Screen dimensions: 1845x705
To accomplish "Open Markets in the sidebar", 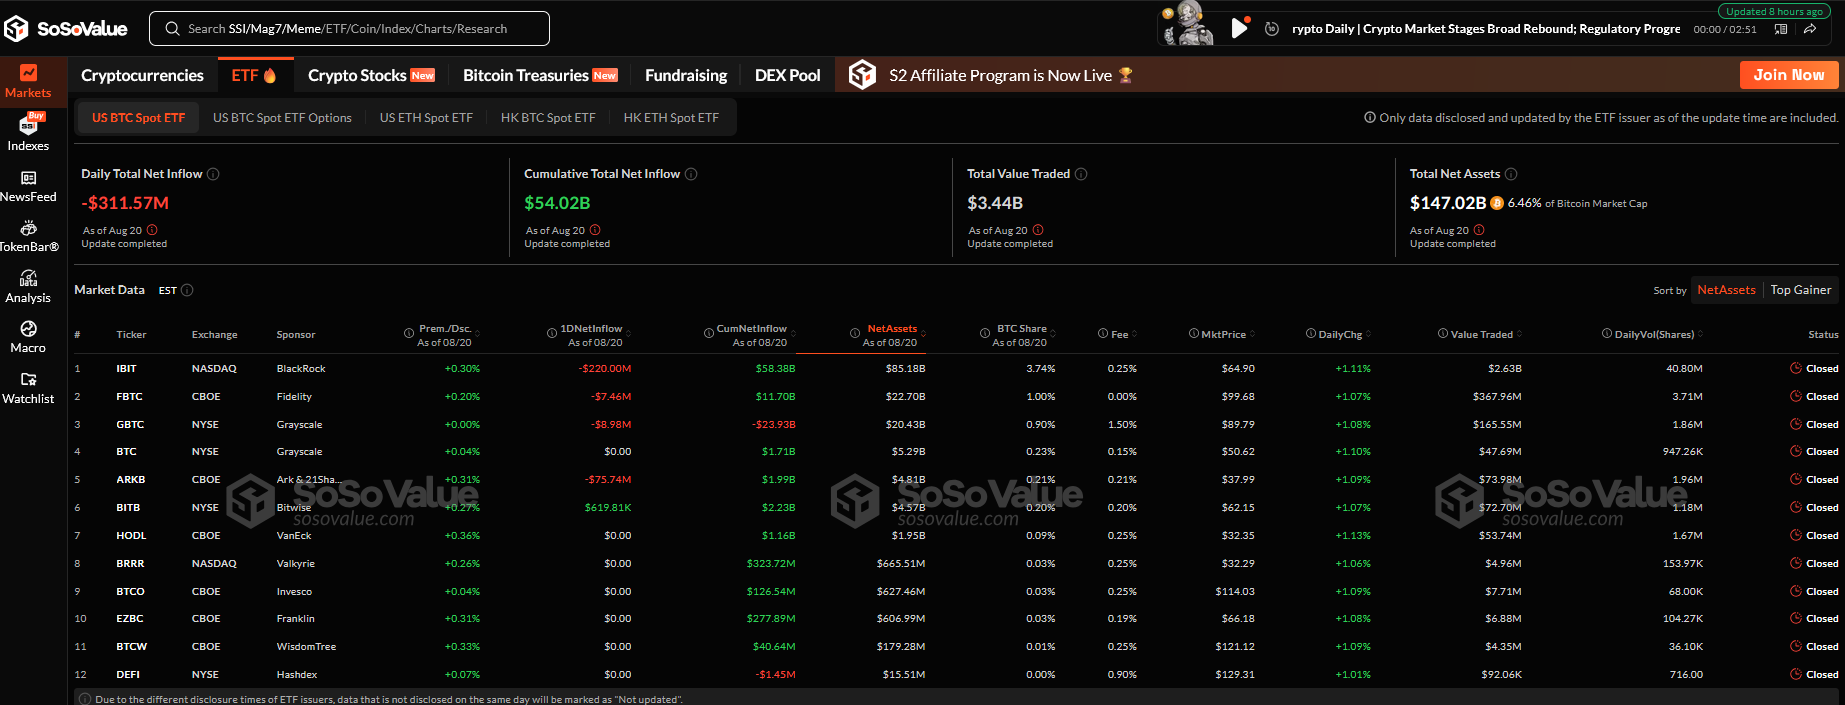I will point(28,82).
